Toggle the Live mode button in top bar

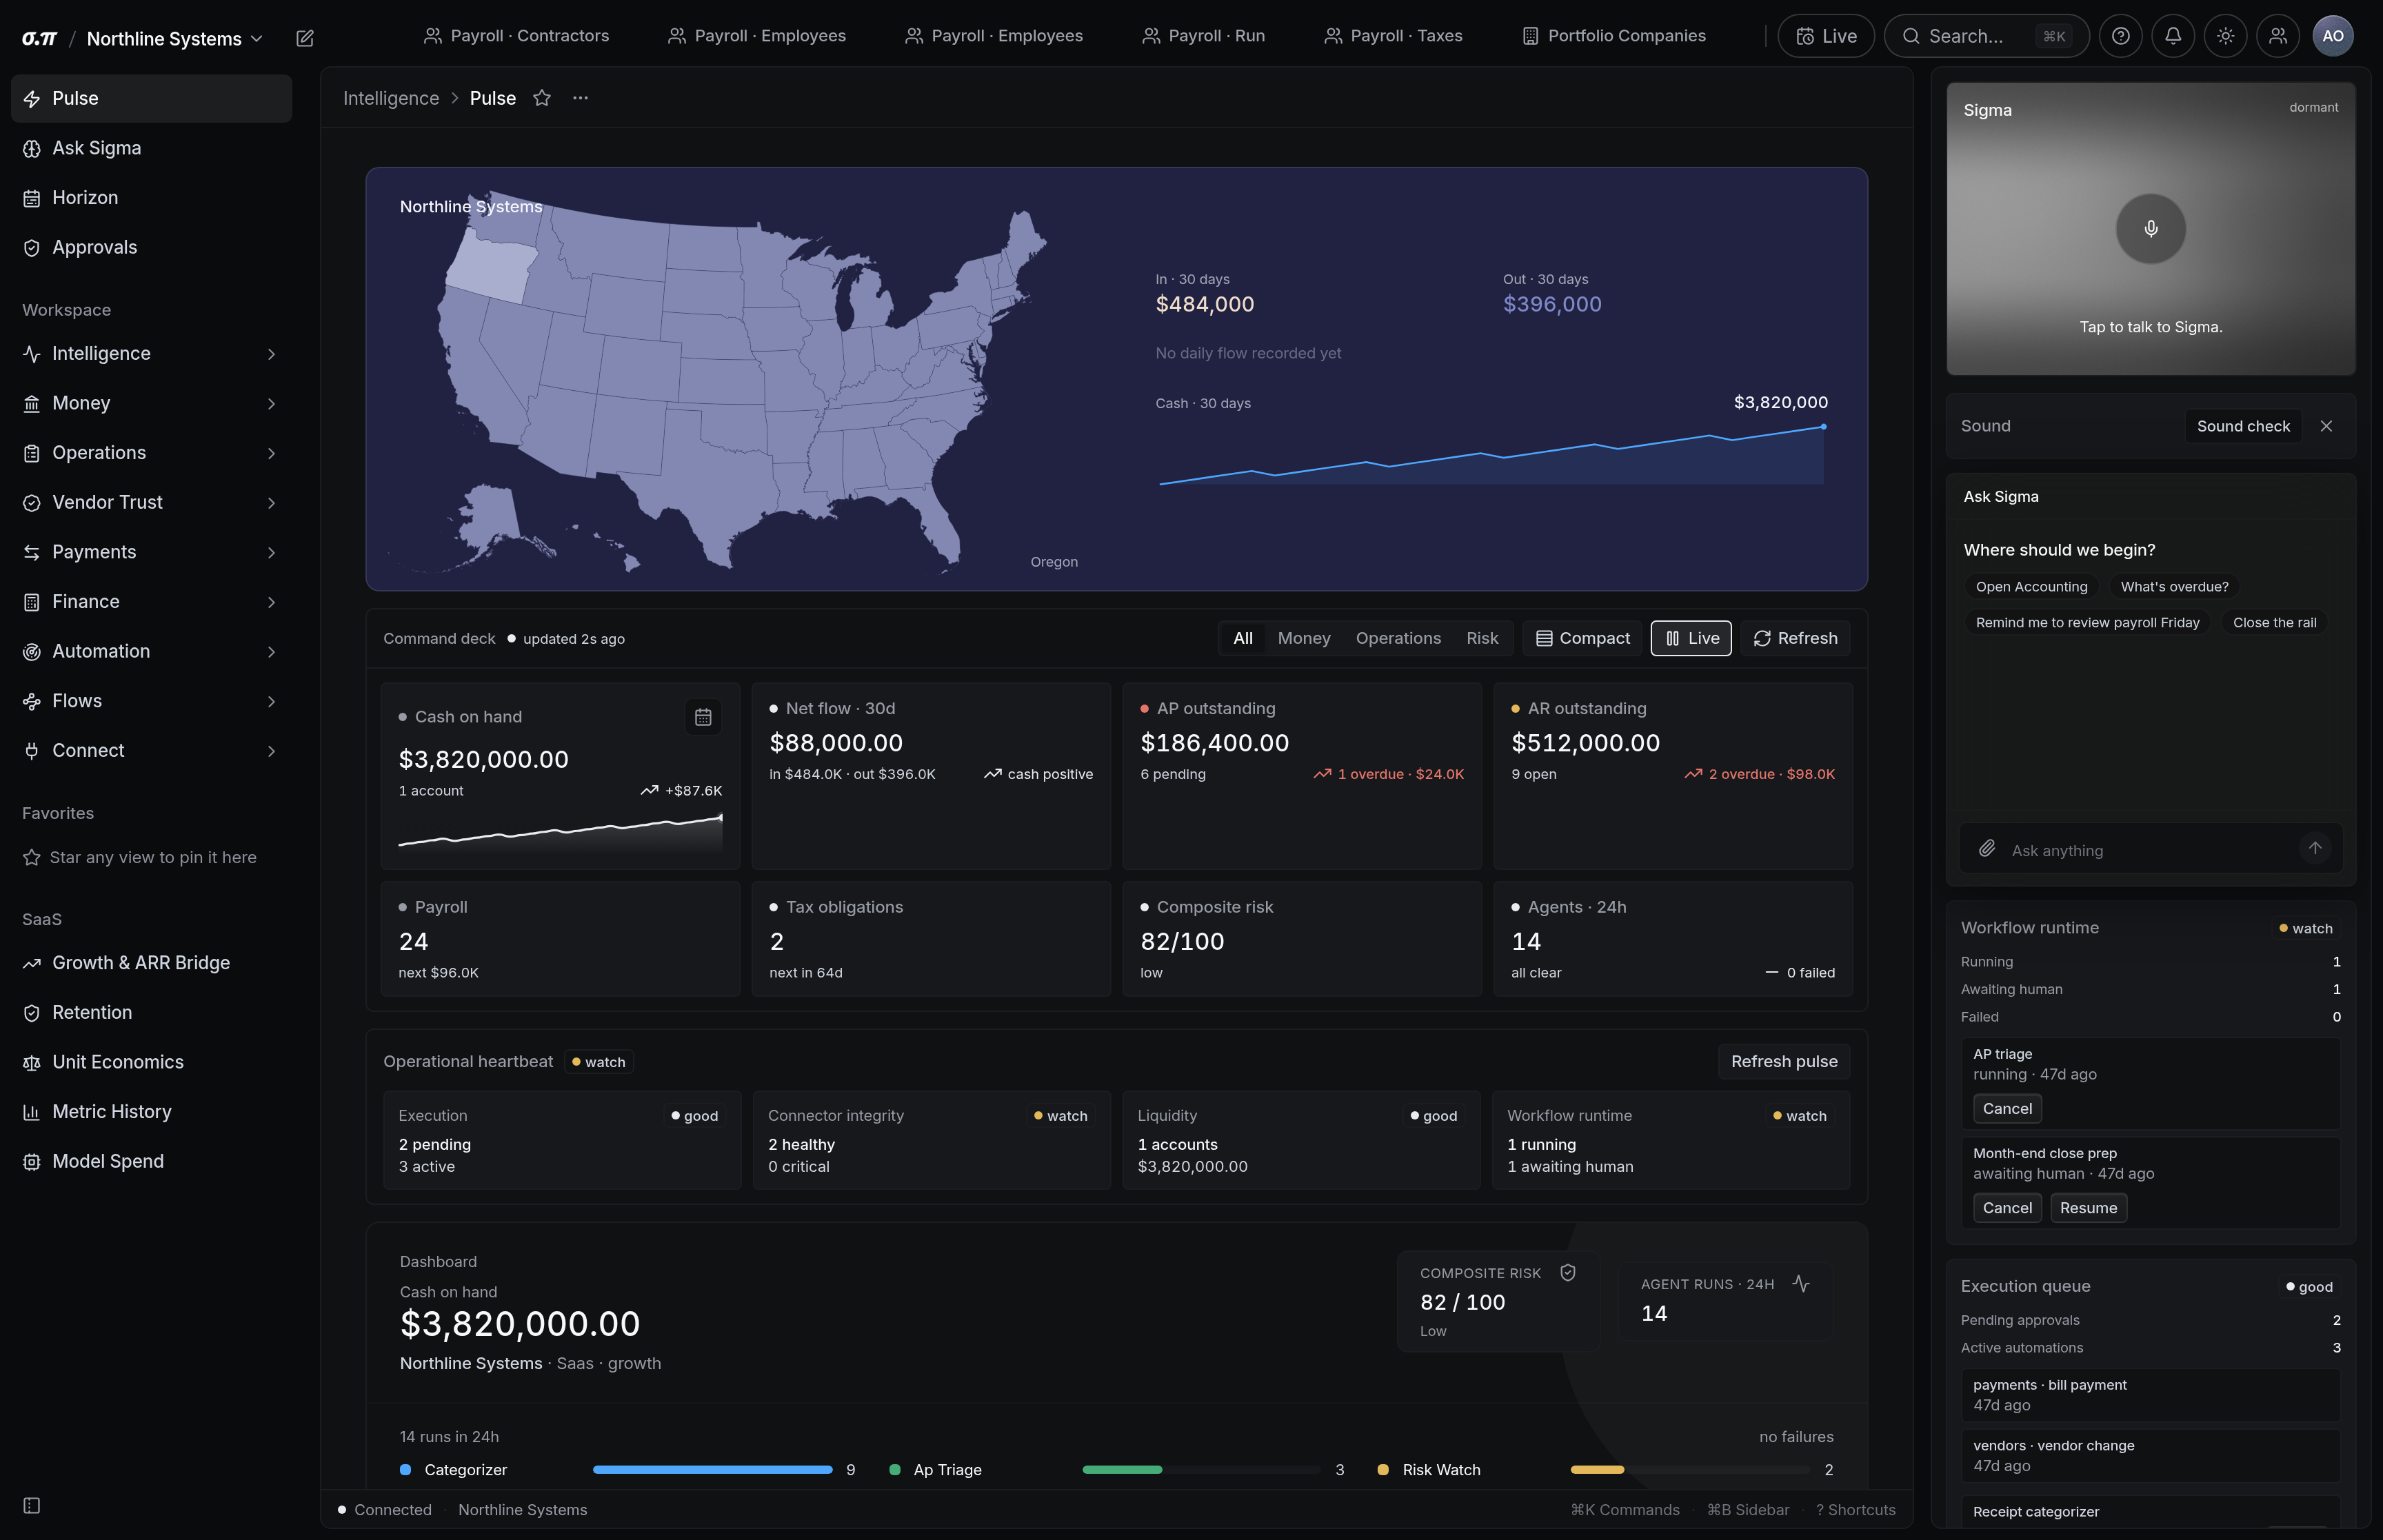[x=1826, y=36]
